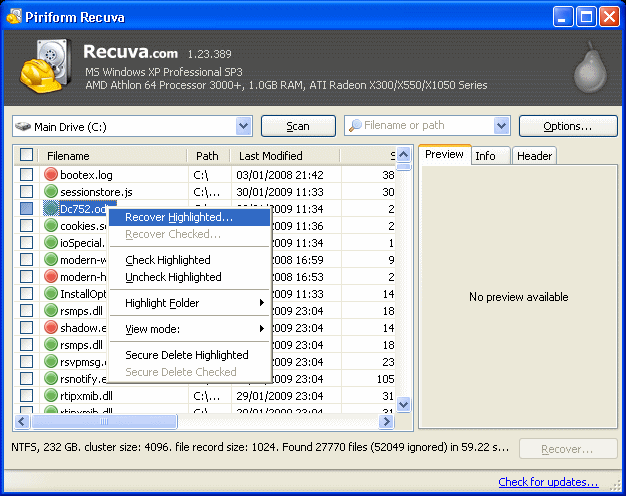Open the Filename or path dropdown arrow

(501, 126)
